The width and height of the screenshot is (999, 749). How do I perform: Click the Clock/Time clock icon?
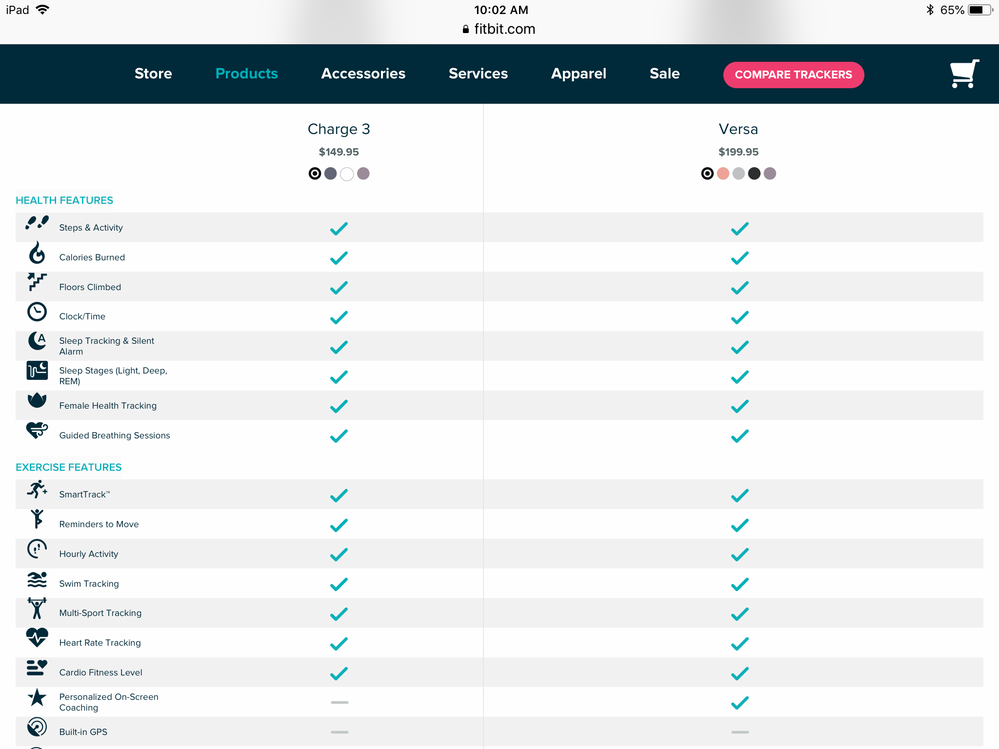37,311
